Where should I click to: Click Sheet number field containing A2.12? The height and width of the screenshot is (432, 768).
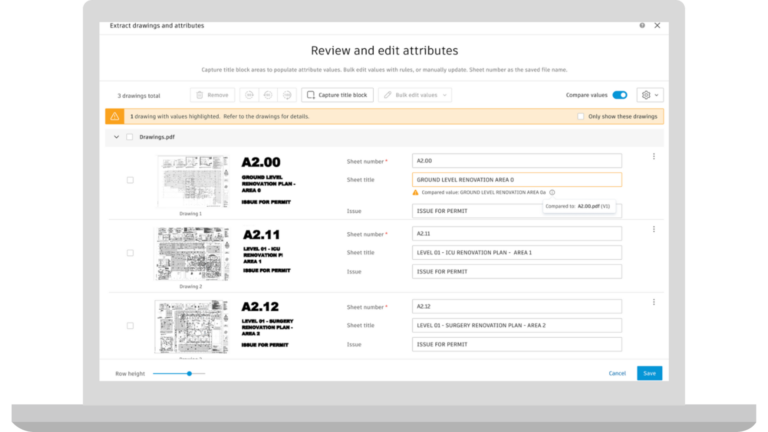pos(517,307)
